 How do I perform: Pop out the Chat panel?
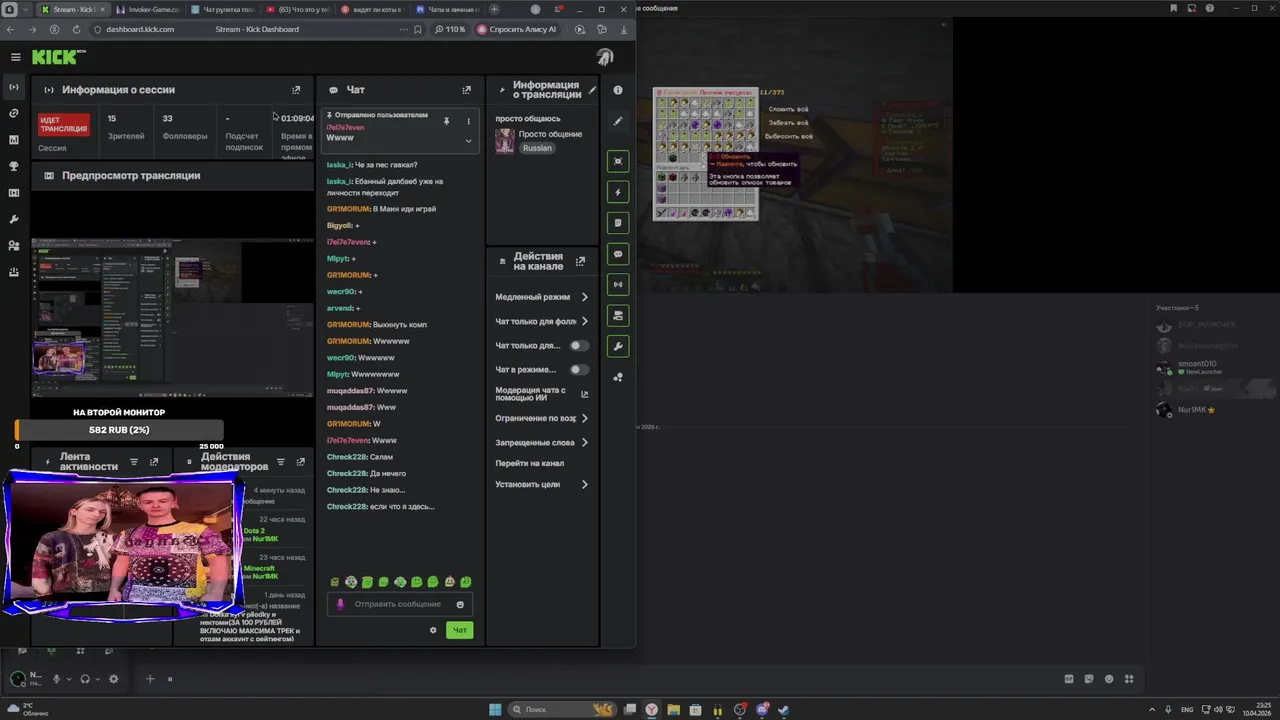[x=466, y=90]
